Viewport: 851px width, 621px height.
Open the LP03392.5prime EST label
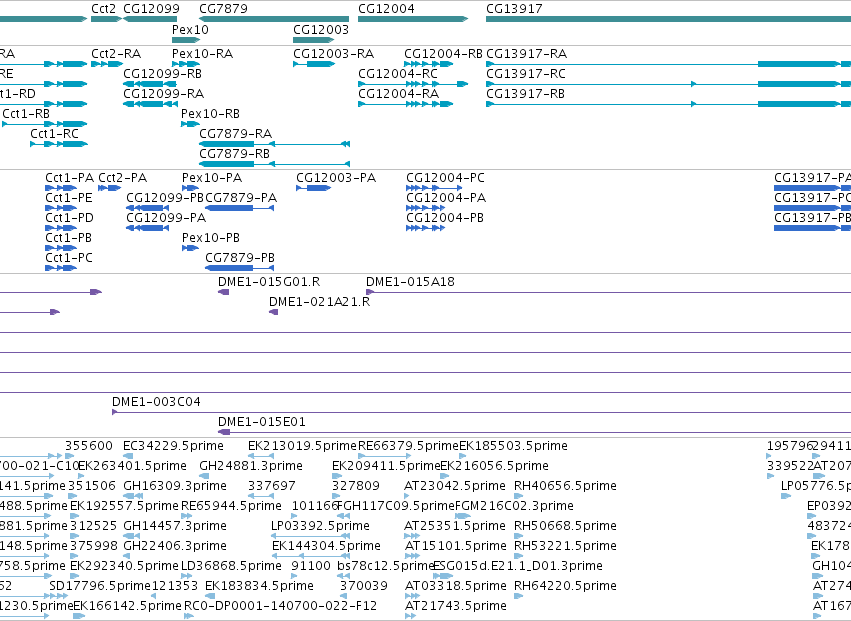[x=320, y=527]
